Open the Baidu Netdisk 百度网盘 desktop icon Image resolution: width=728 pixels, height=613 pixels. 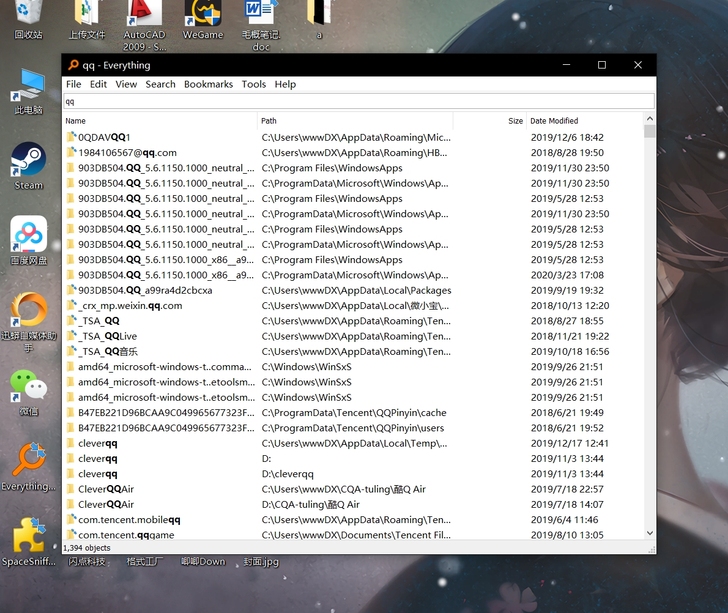[x=28, y=240]
